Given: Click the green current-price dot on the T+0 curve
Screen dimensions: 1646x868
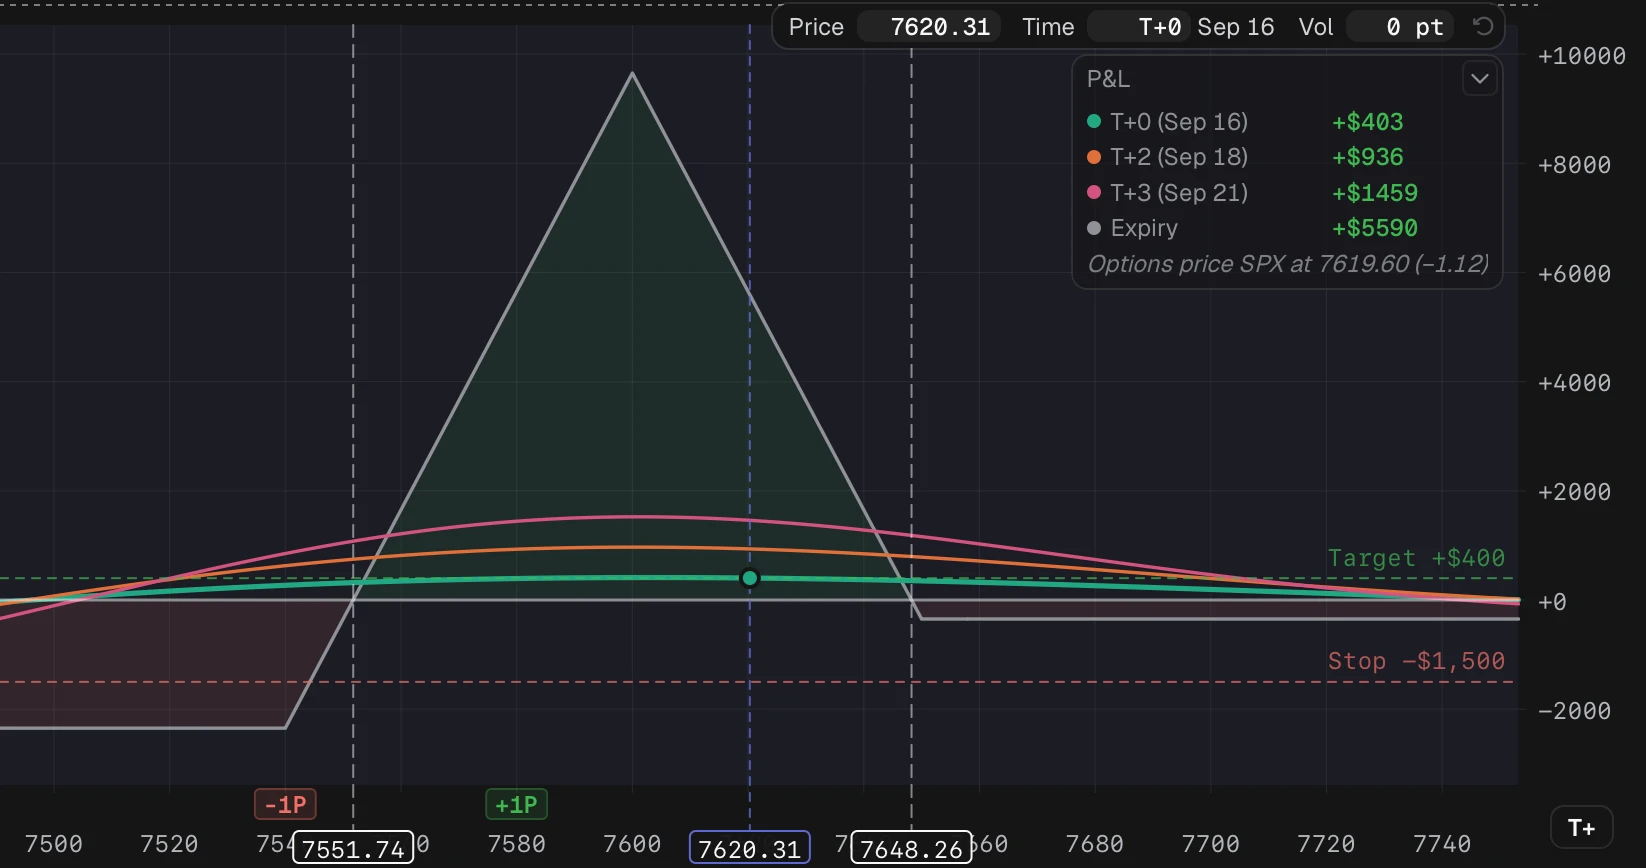Looking at the screenshot, I should 750,578.
